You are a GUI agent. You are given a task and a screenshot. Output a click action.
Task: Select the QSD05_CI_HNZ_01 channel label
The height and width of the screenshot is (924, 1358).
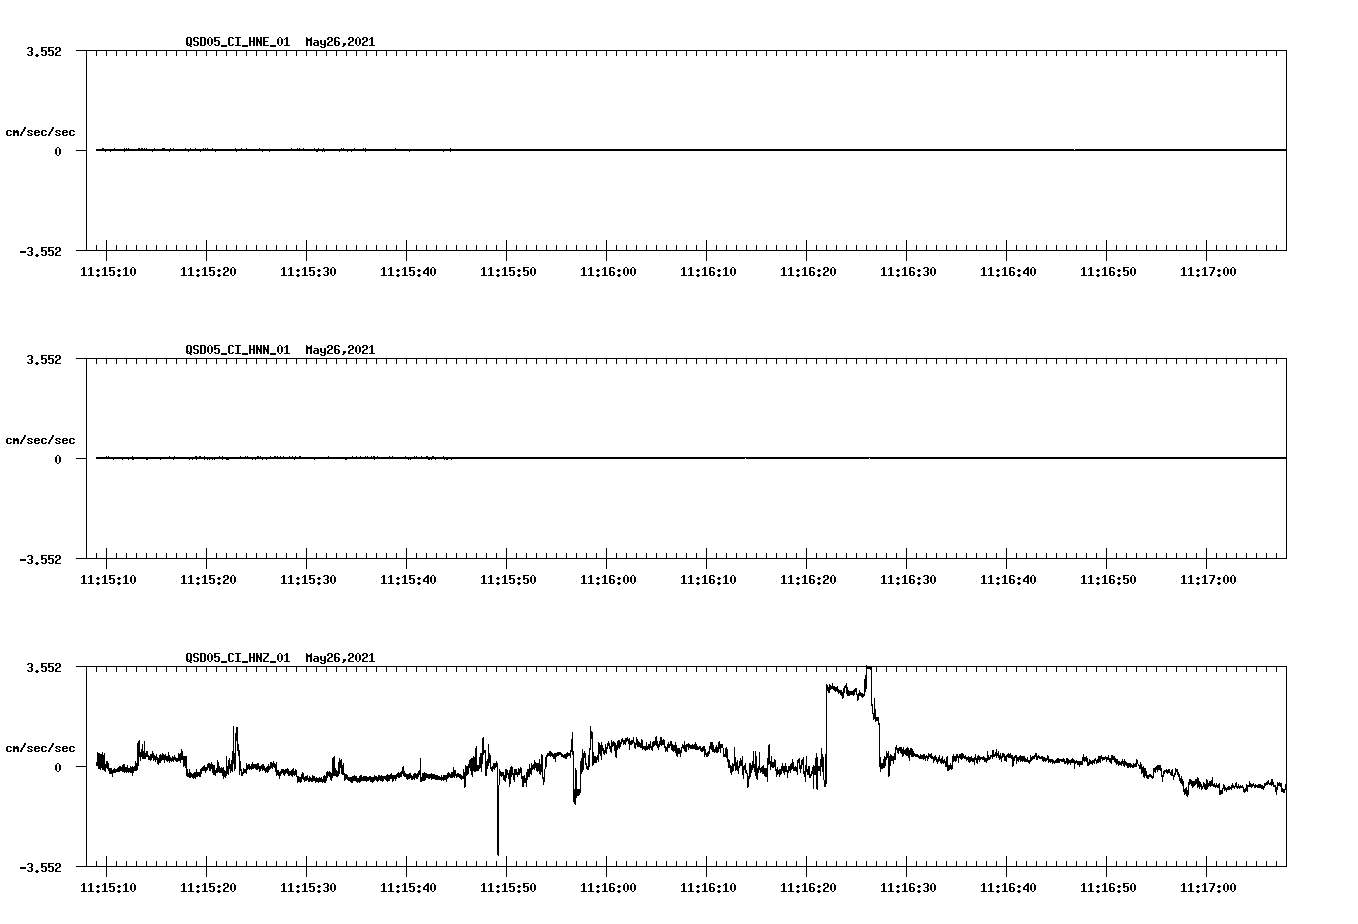(236, 658)
